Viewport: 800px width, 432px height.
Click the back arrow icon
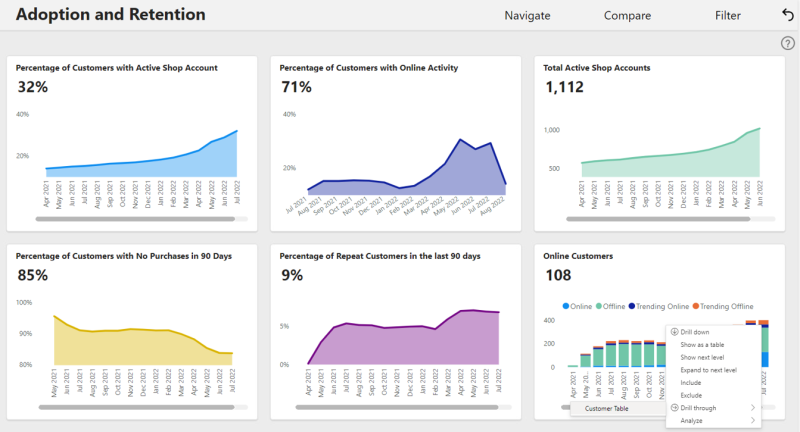(x=788, y=15)
